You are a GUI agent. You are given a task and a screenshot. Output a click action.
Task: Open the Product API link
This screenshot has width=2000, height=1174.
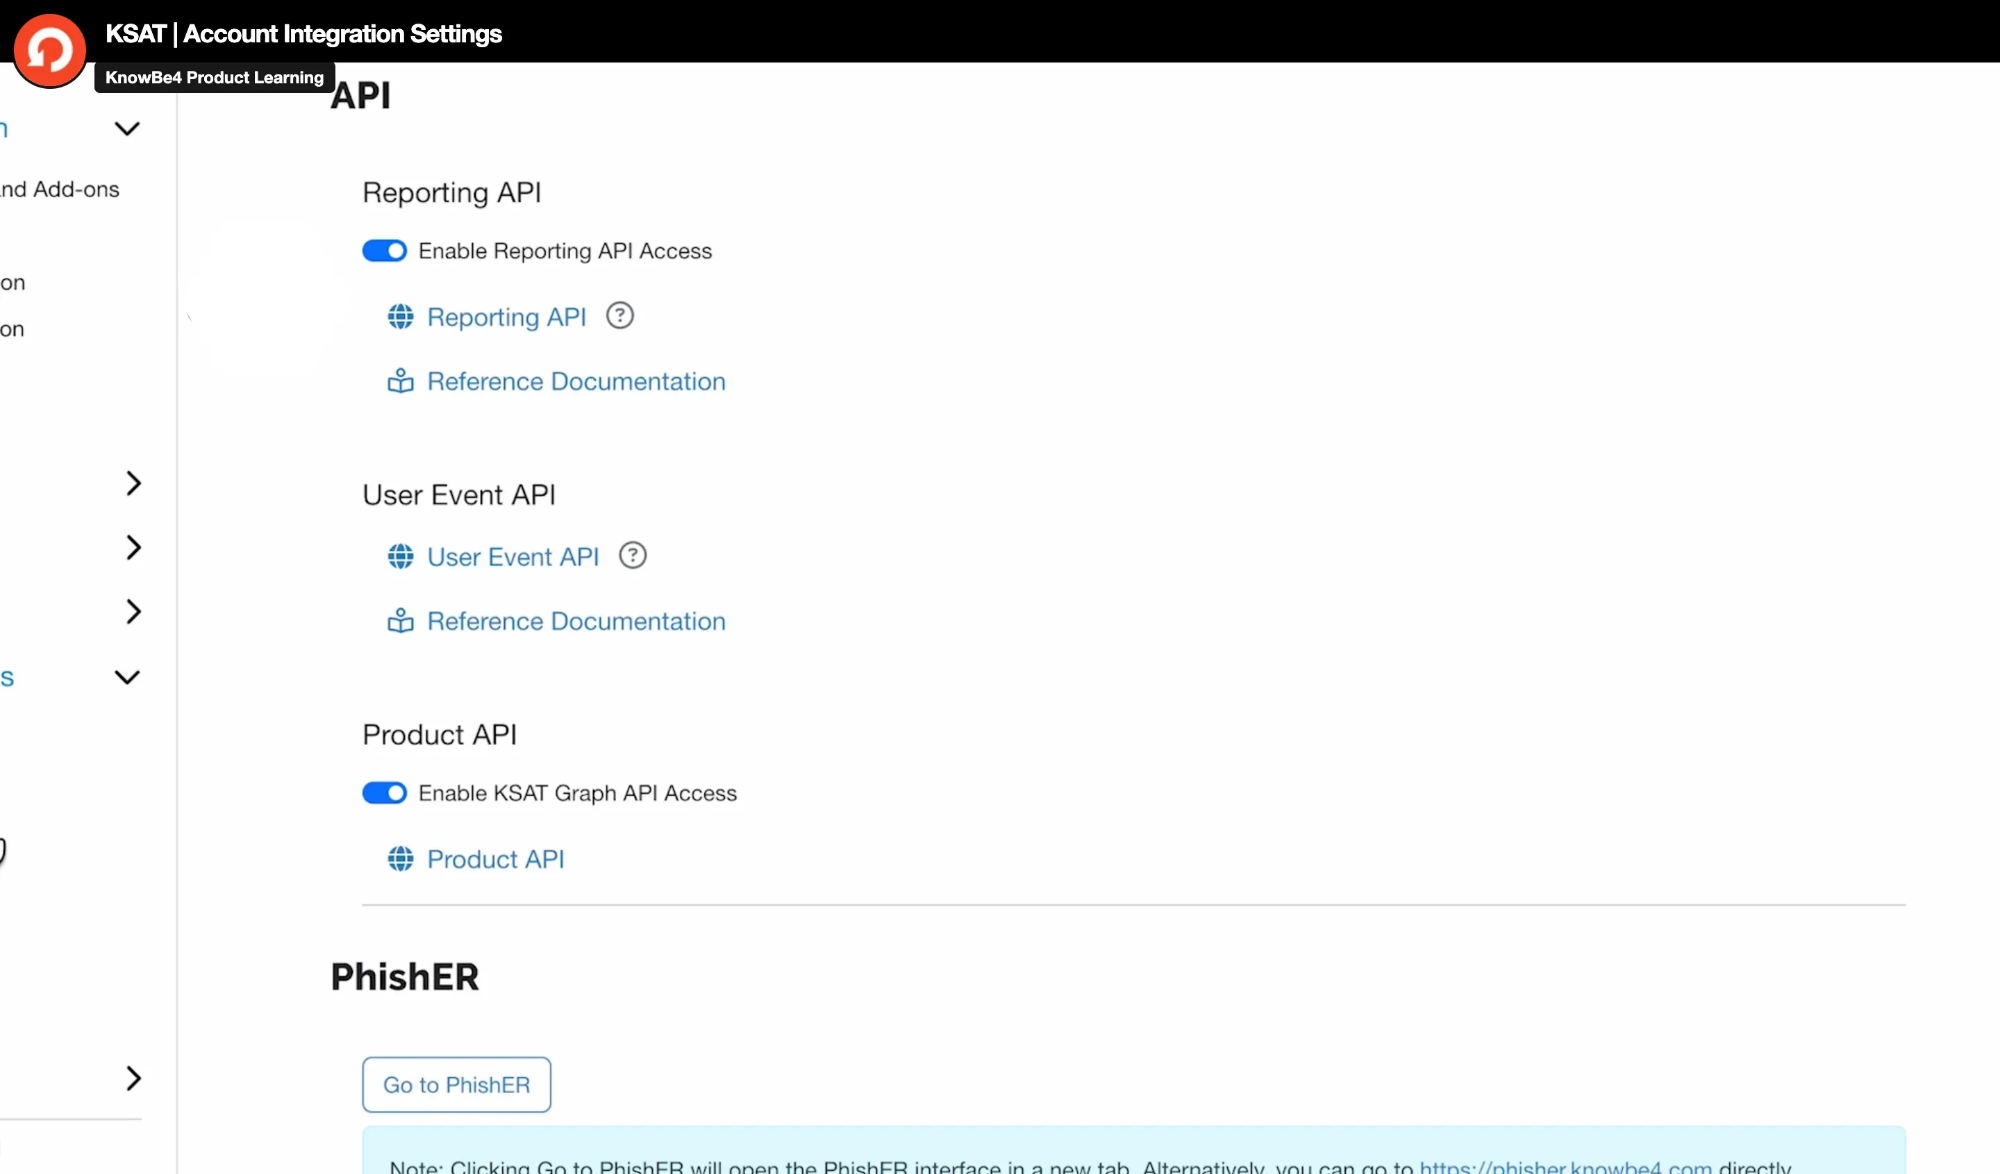[496, 859]
